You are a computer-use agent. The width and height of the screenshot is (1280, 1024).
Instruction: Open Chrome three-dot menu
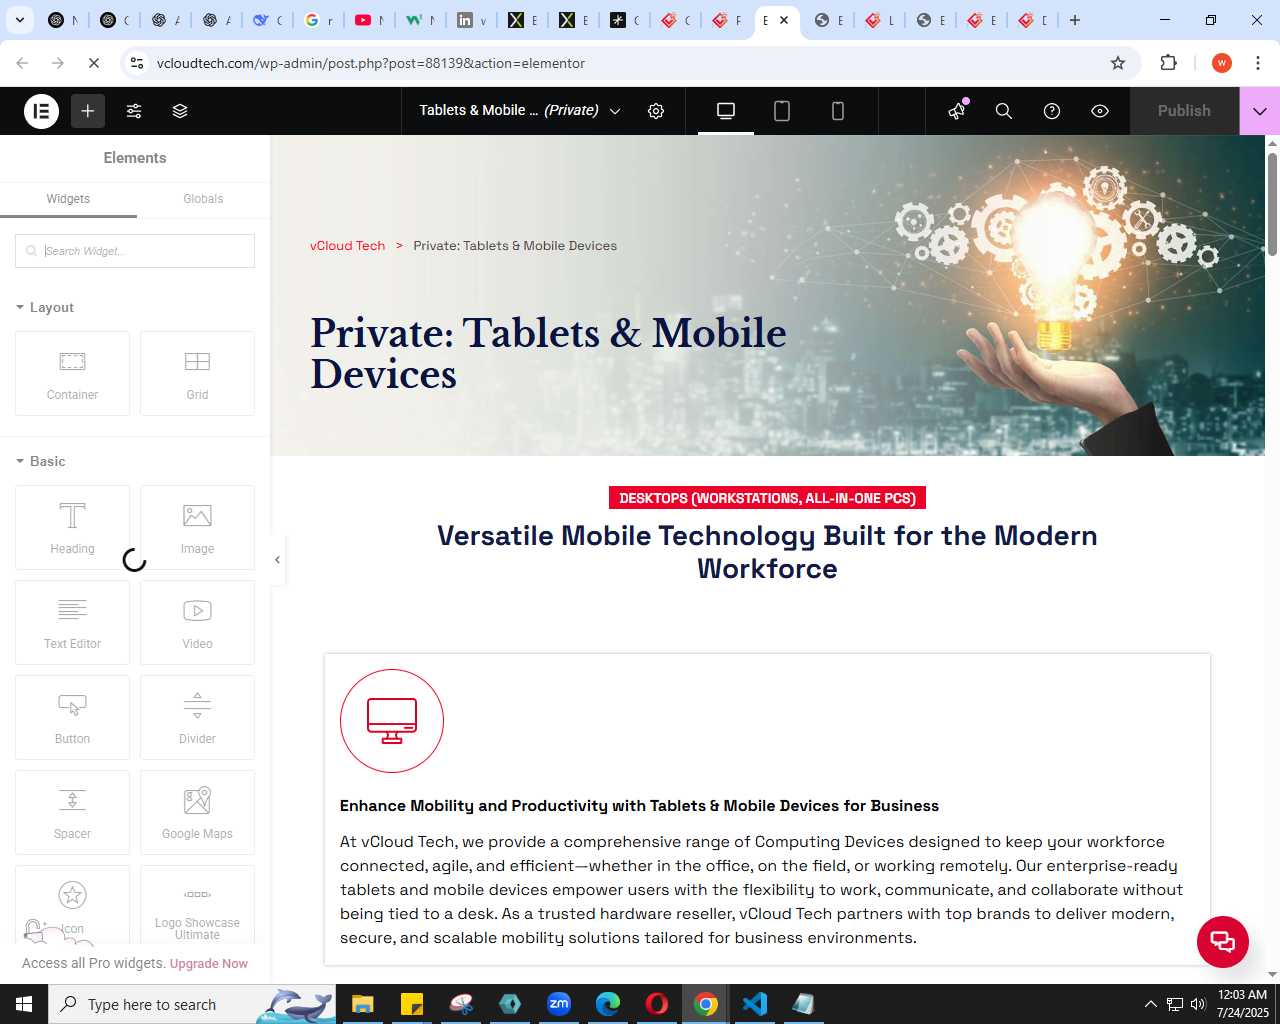[1258, 63]
